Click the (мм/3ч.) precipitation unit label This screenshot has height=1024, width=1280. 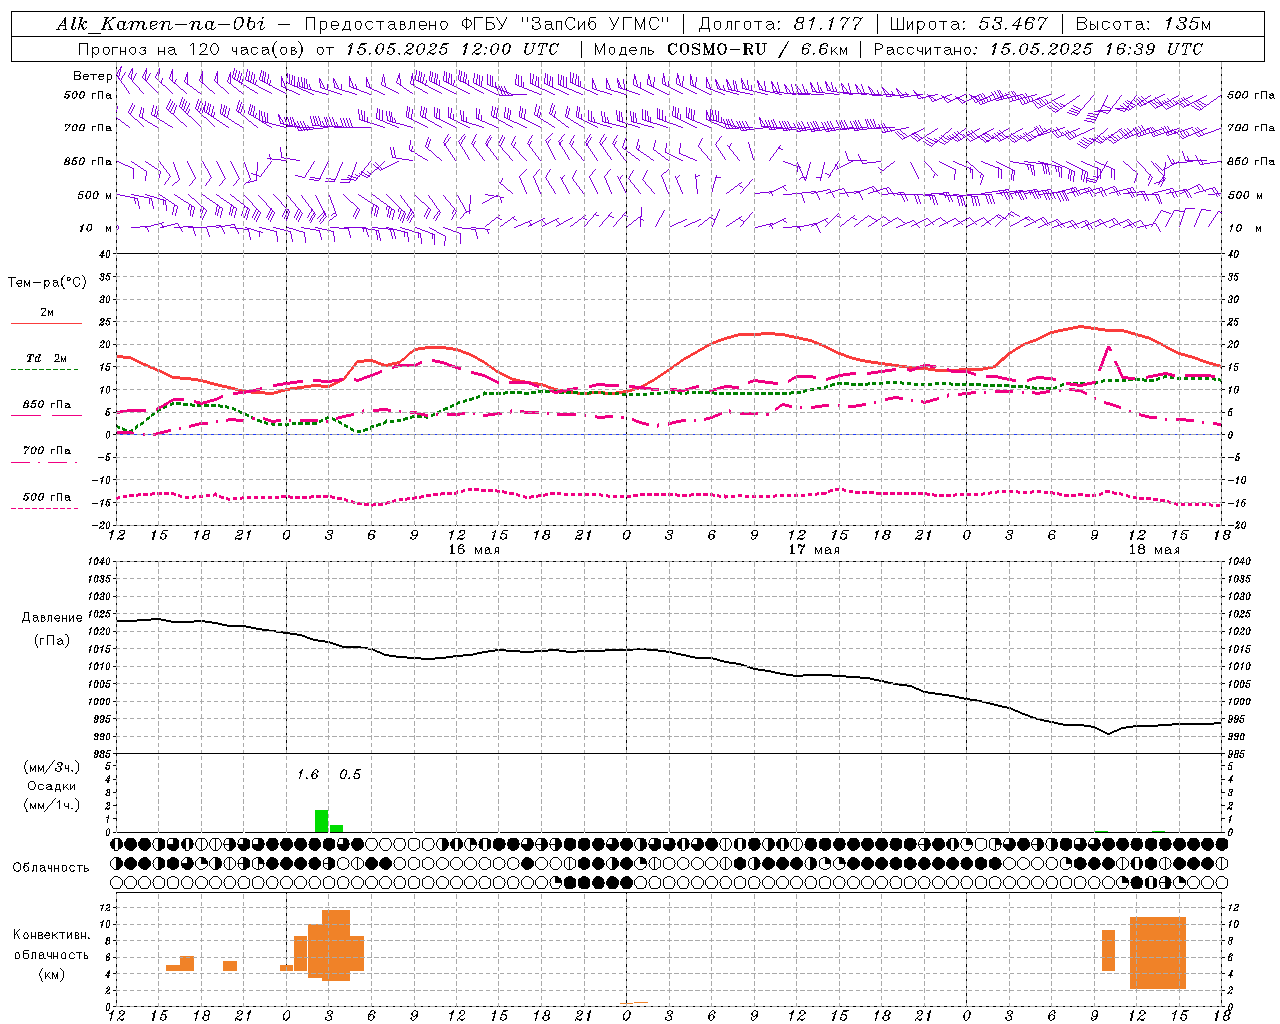click(x=52, y=767)
